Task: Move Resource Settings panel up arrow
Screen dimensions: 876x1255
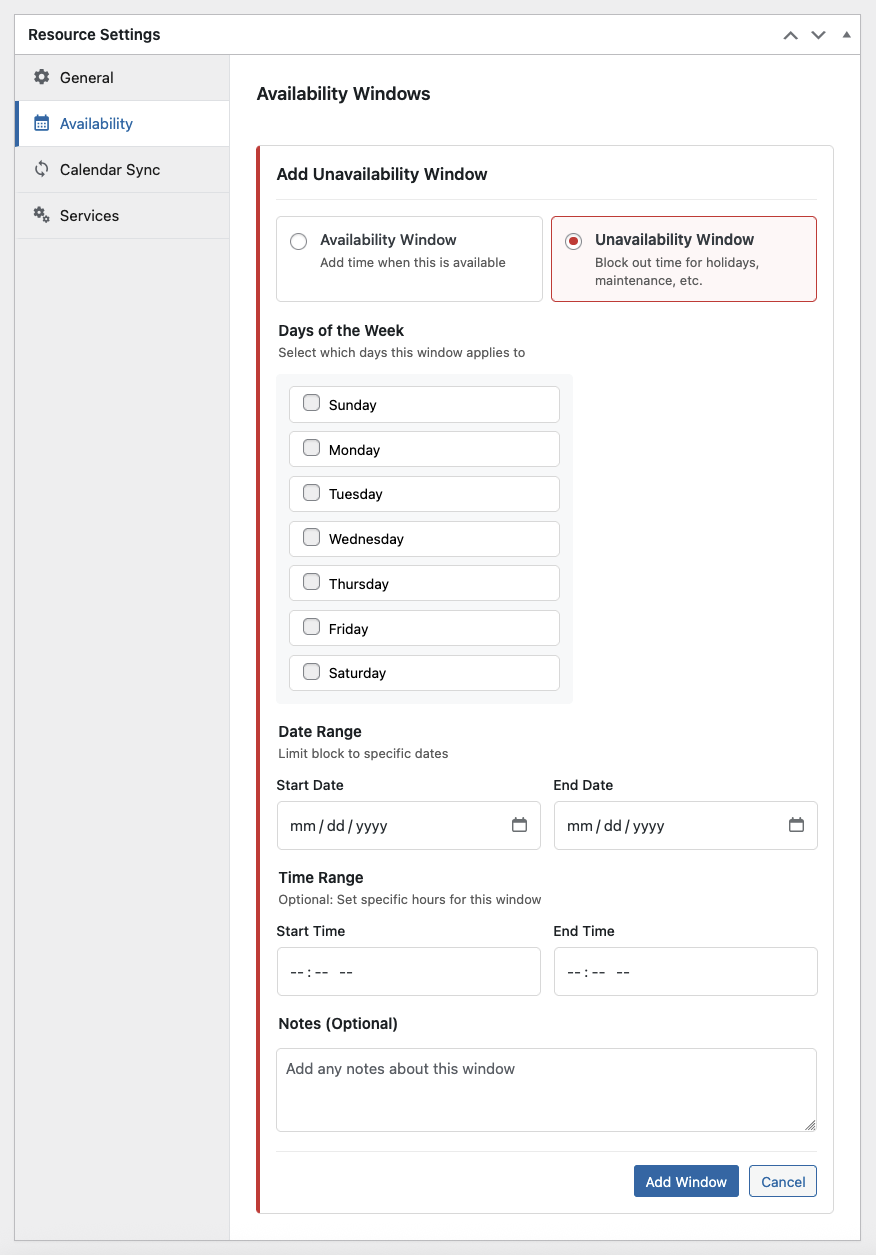Action: [x=790, y=35]
